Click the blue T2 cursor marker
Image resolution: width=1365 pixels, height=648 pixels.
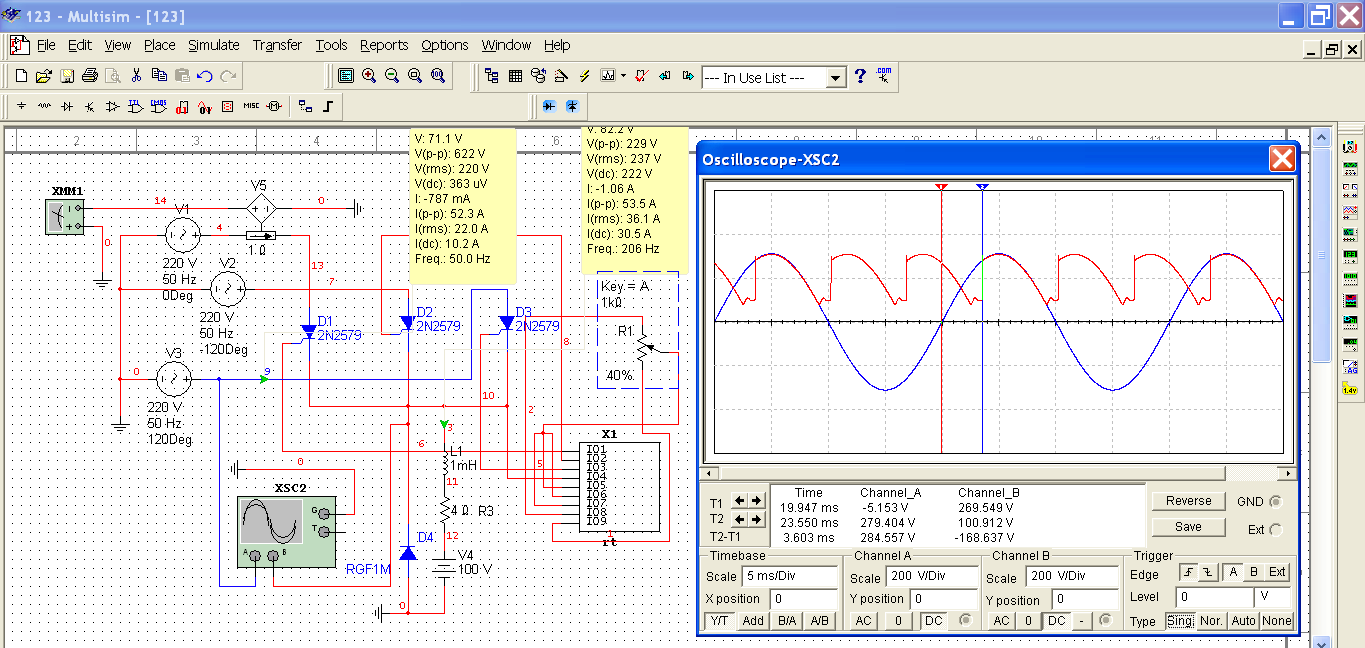(x=983, y=187)
